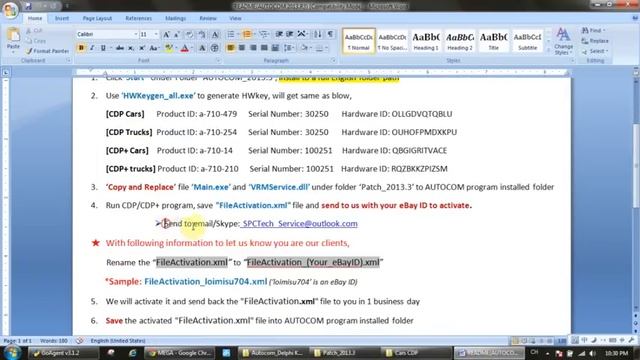Apply the Heading 2 style
Screen dimensions: 640x360
460,41
